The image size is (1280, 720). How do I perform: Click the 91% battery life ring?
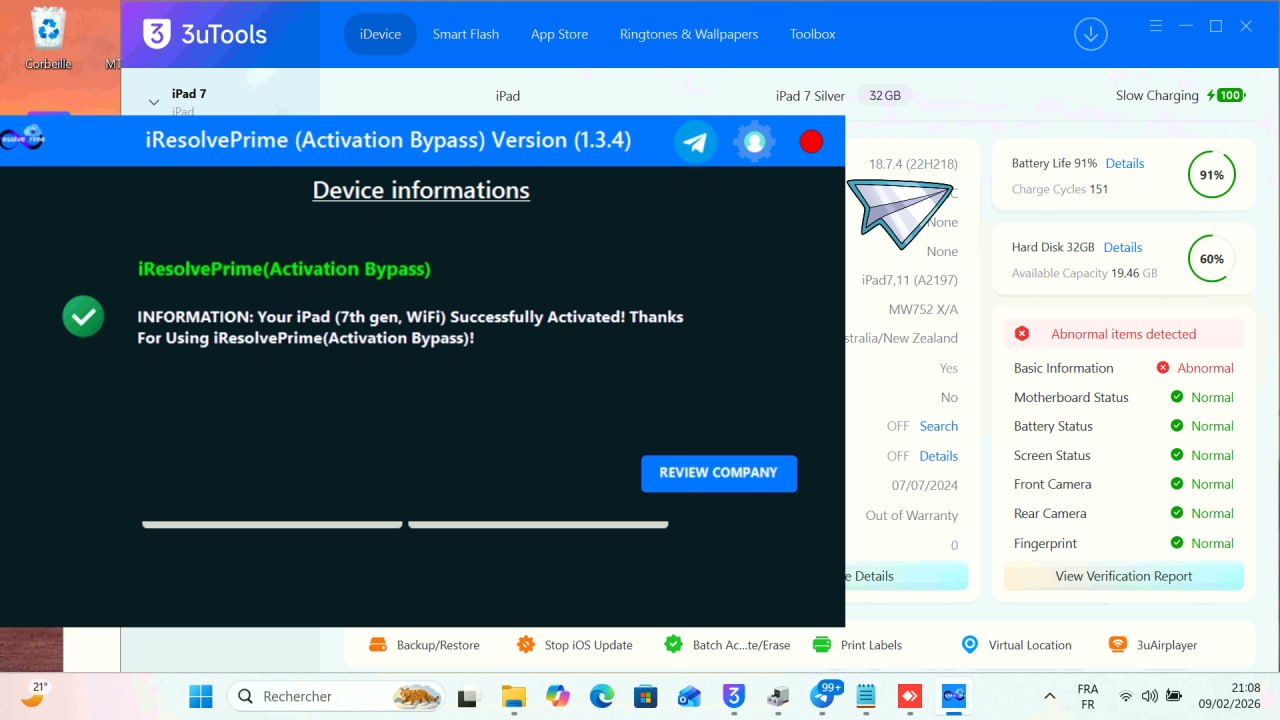(1211, 175)
